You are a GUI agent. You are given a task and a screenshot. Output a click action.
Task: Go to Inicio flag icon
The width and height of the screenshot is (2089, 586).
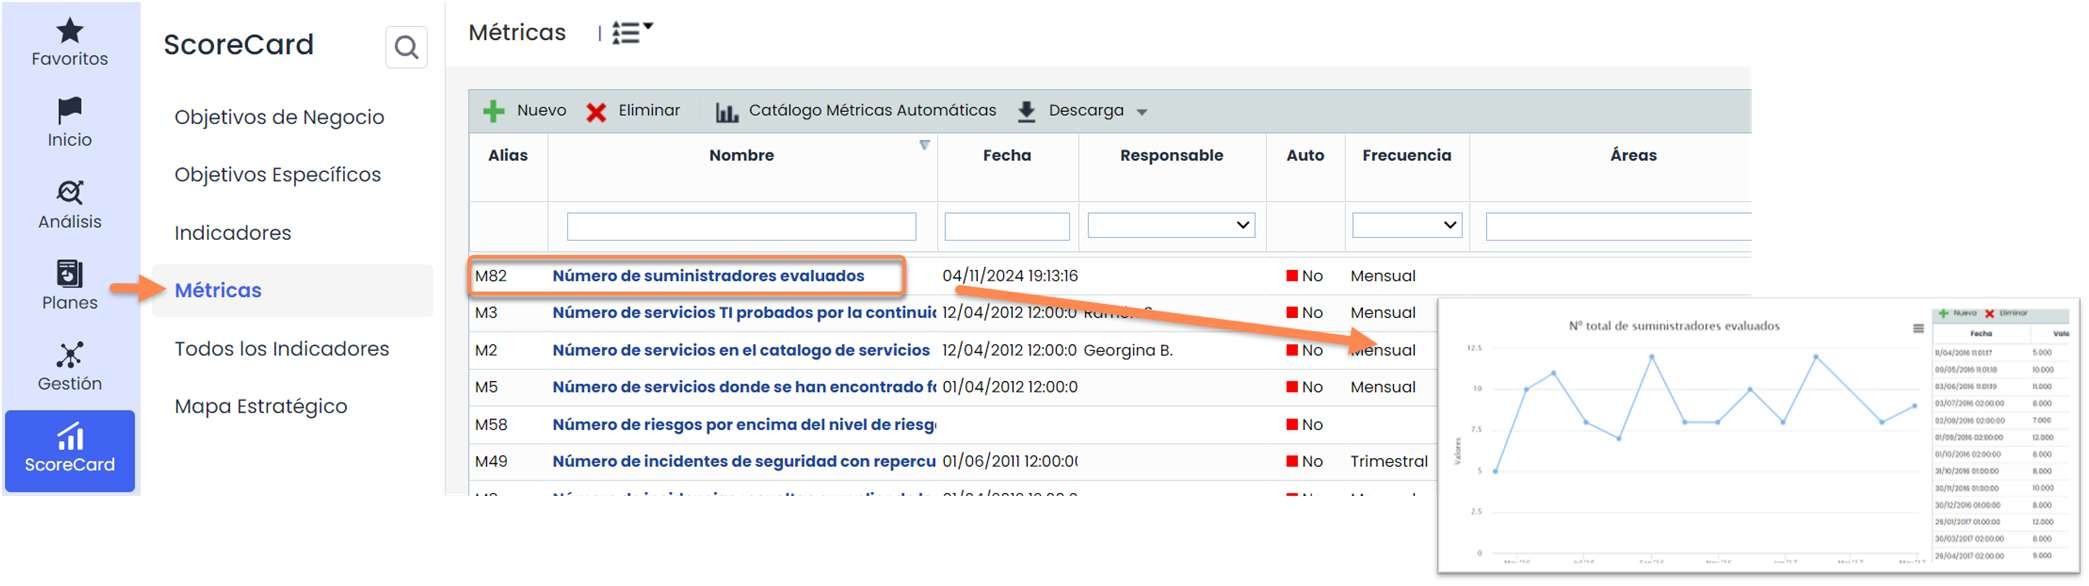pos(69,110)
